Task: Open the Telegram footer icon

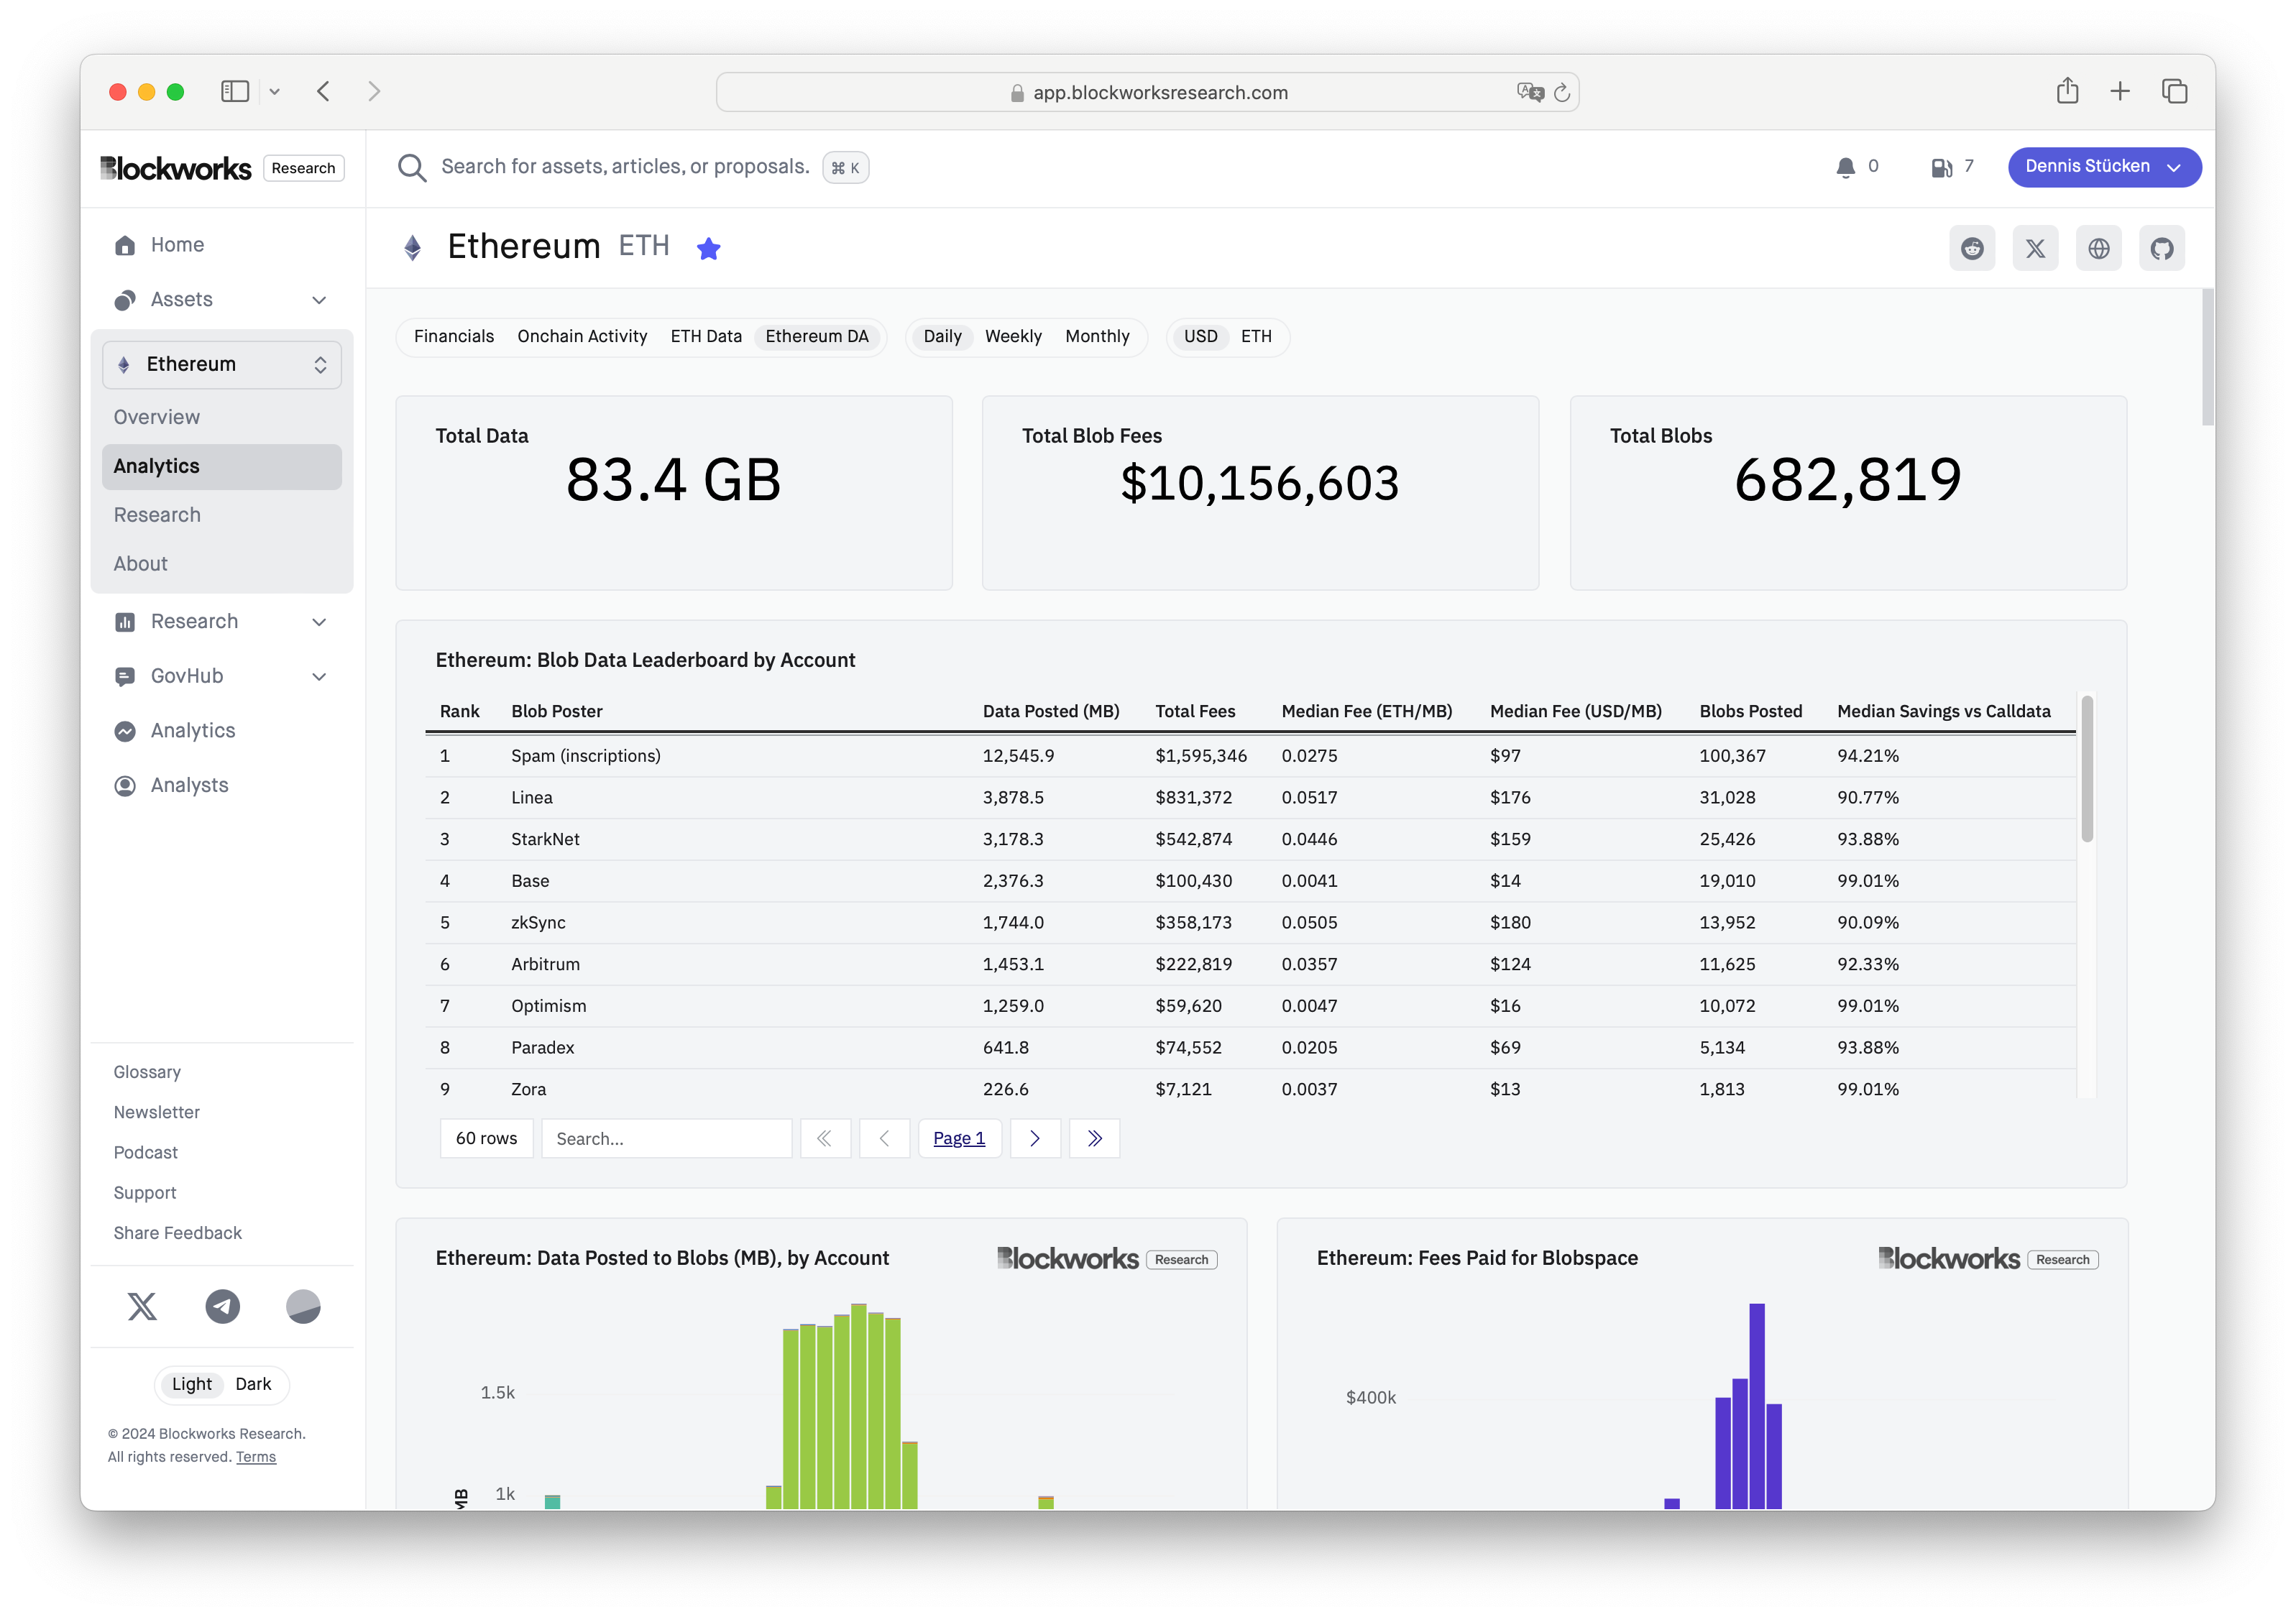Action: point(223,1306)
